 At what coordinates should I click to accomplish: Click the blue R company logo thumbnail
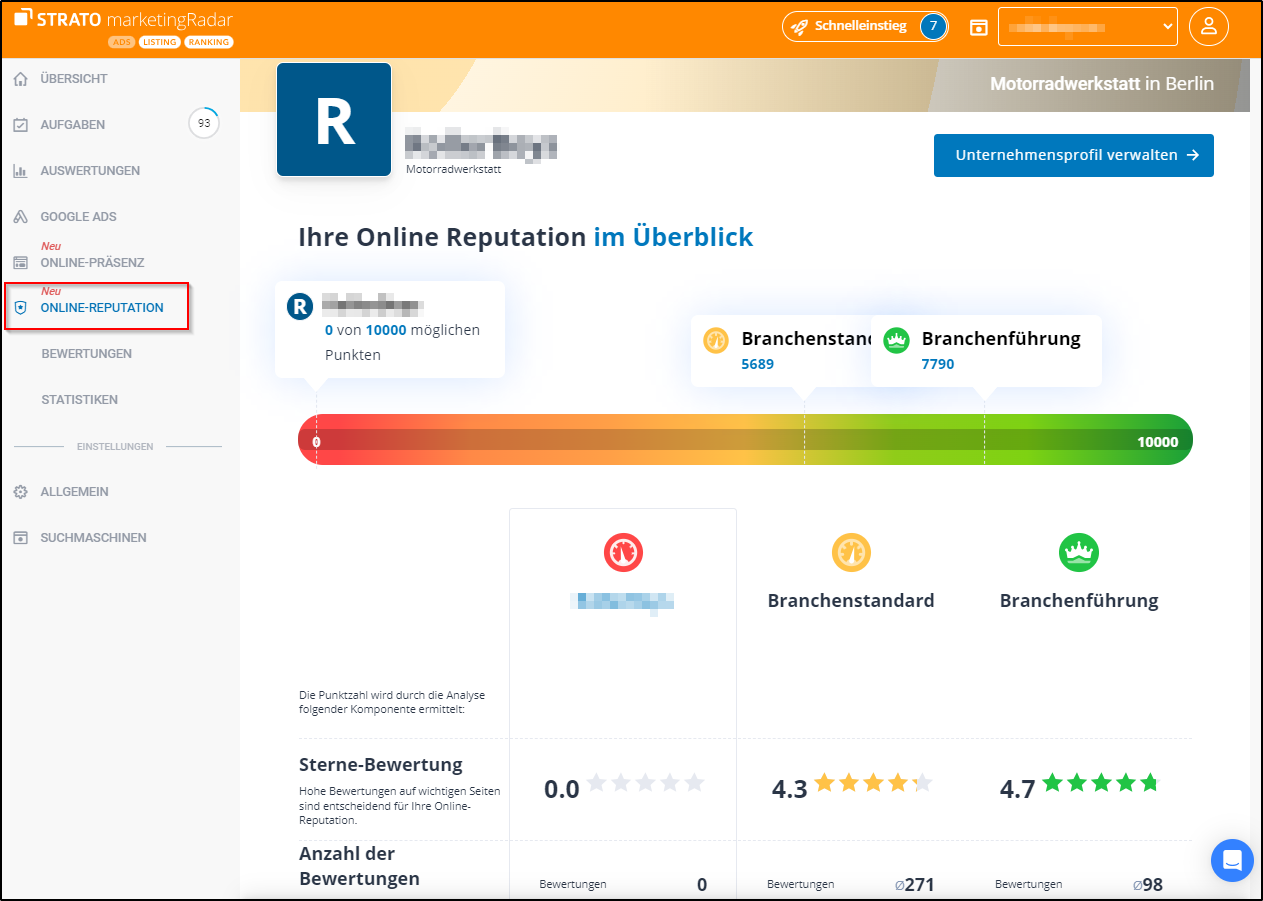[x=333, y=118]
